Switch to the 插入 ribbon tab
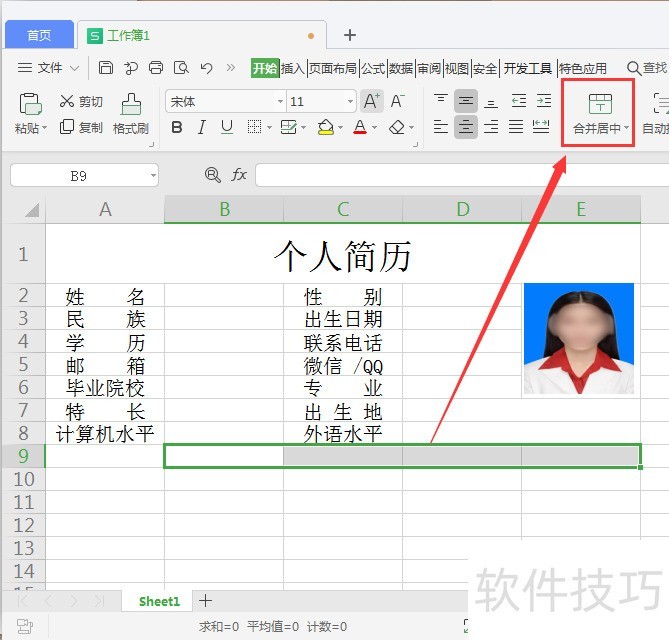 292,68
